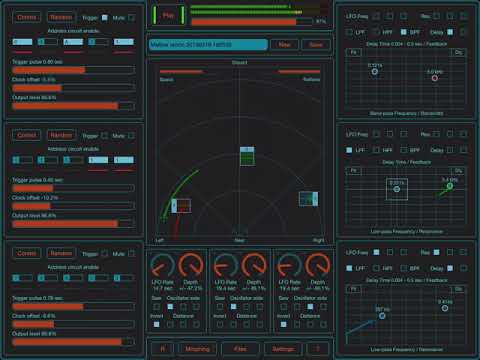Click the question mark help button
Viewport: 480px width, 360px height.
(x=318, y=349)
